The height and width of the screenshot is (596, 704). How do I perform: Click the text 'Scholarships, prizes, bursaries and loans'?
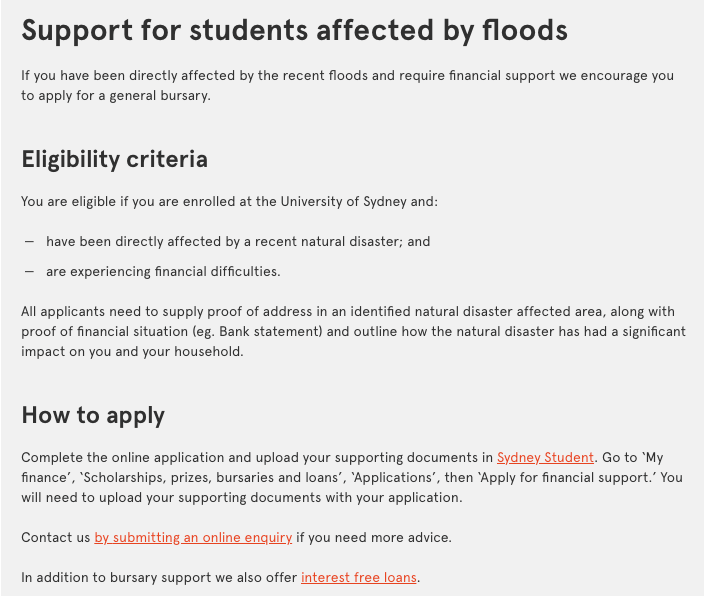tap(211, 477)
